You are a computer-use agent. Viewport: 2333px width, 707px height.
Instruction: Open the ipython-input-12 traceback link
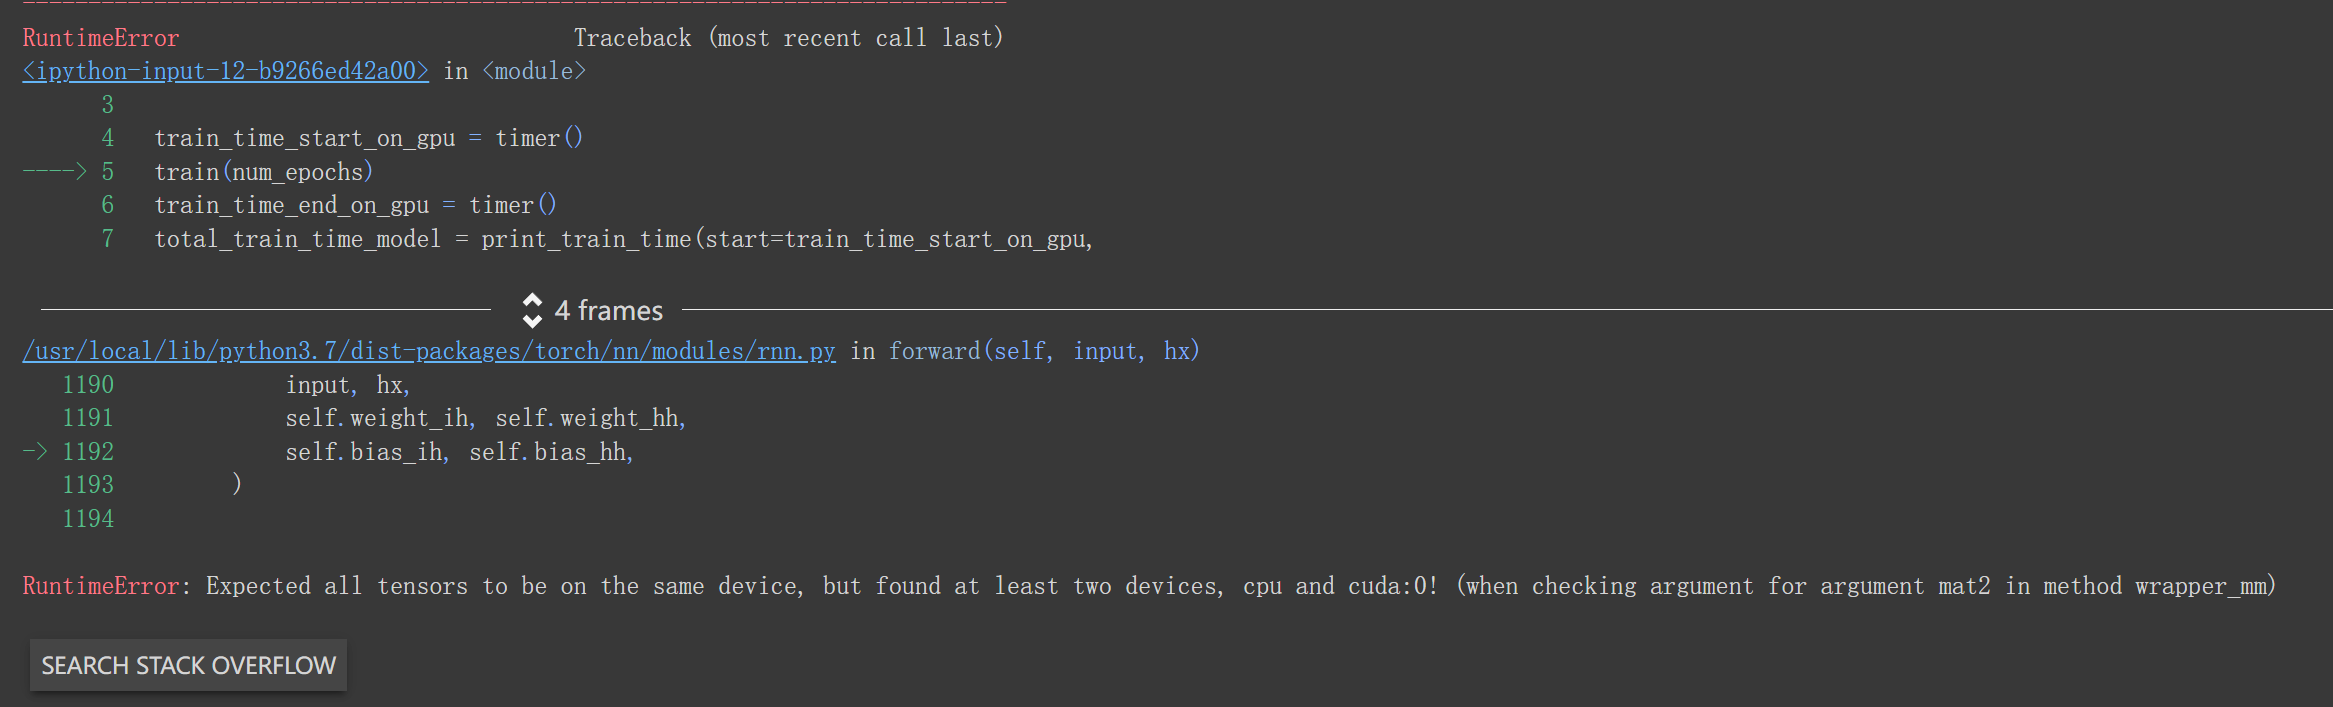pyautogui.click(x=225, y=71)
